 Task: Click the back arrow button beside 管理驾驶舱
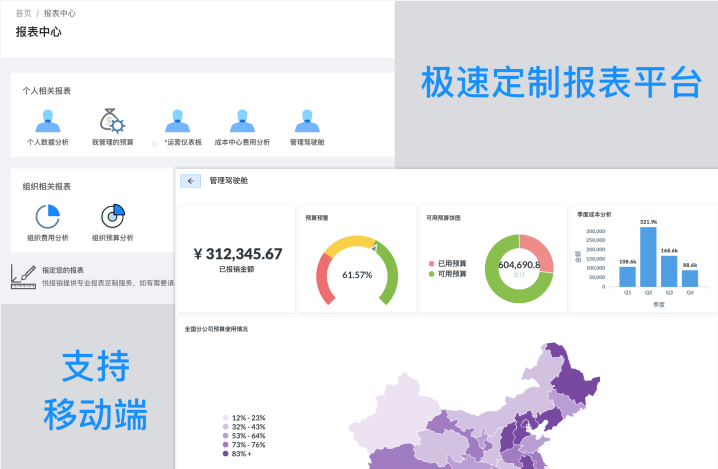coord(190,181)
